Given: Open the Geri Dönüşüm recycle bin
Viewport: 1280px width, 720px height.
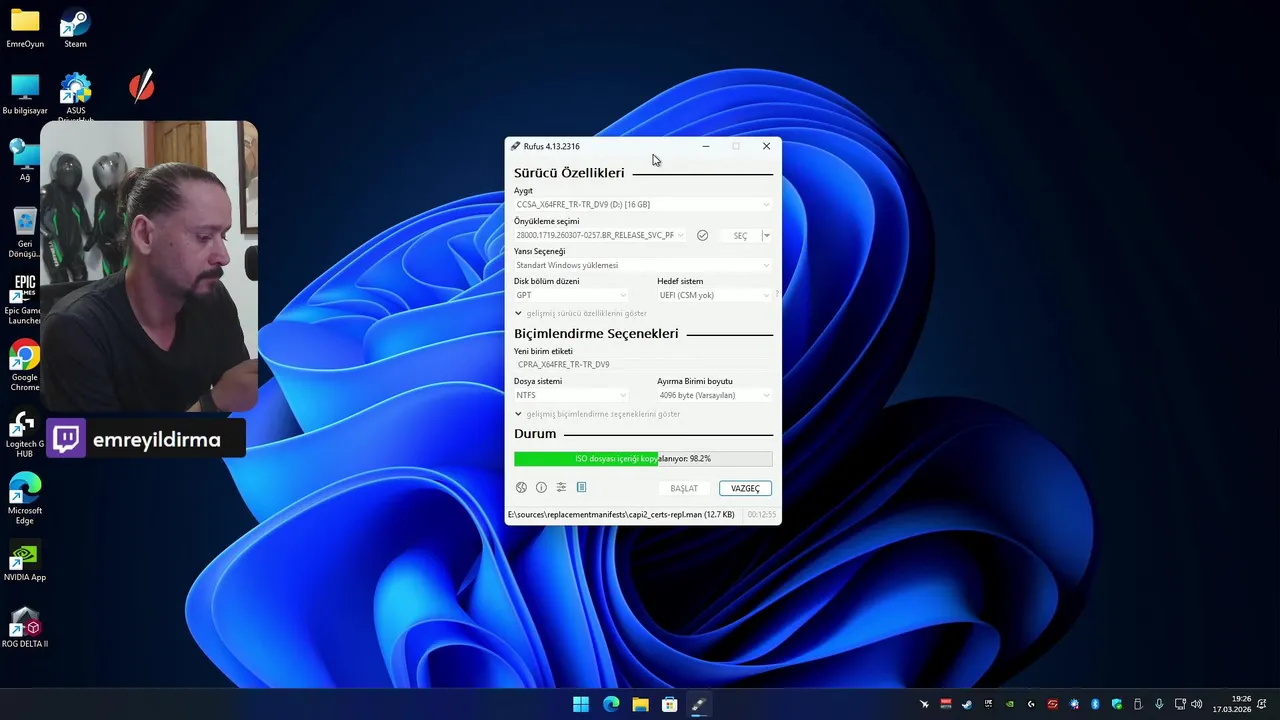Looking at the screenshot, I should pos(25,232).
